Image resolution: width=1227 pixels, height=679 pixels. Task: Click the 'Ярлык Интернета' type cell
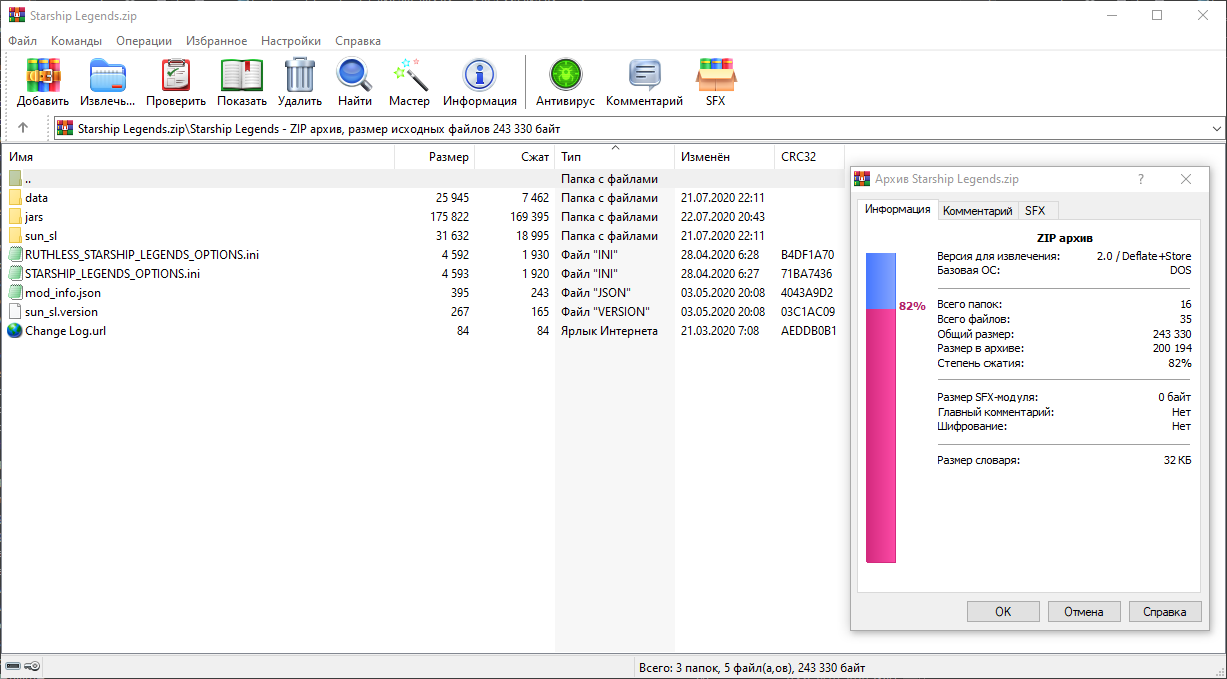[x=609, y=331]
